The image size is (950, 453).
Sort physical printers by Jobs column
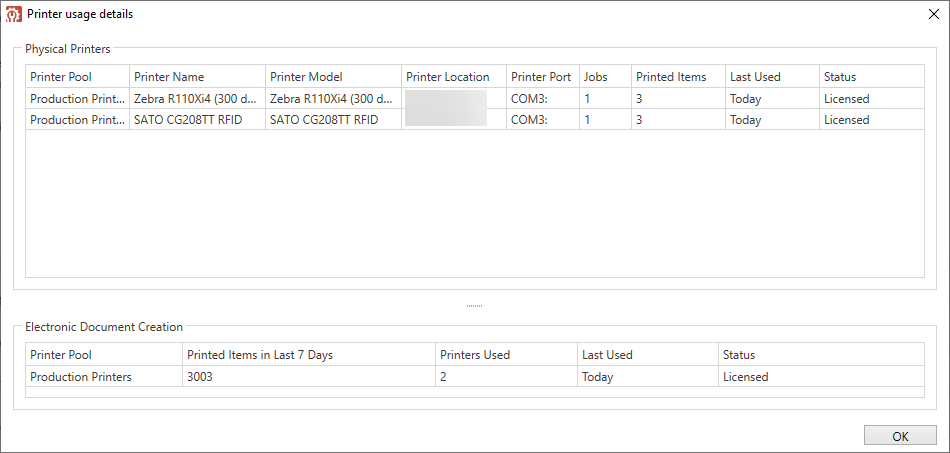coord(605,77)
